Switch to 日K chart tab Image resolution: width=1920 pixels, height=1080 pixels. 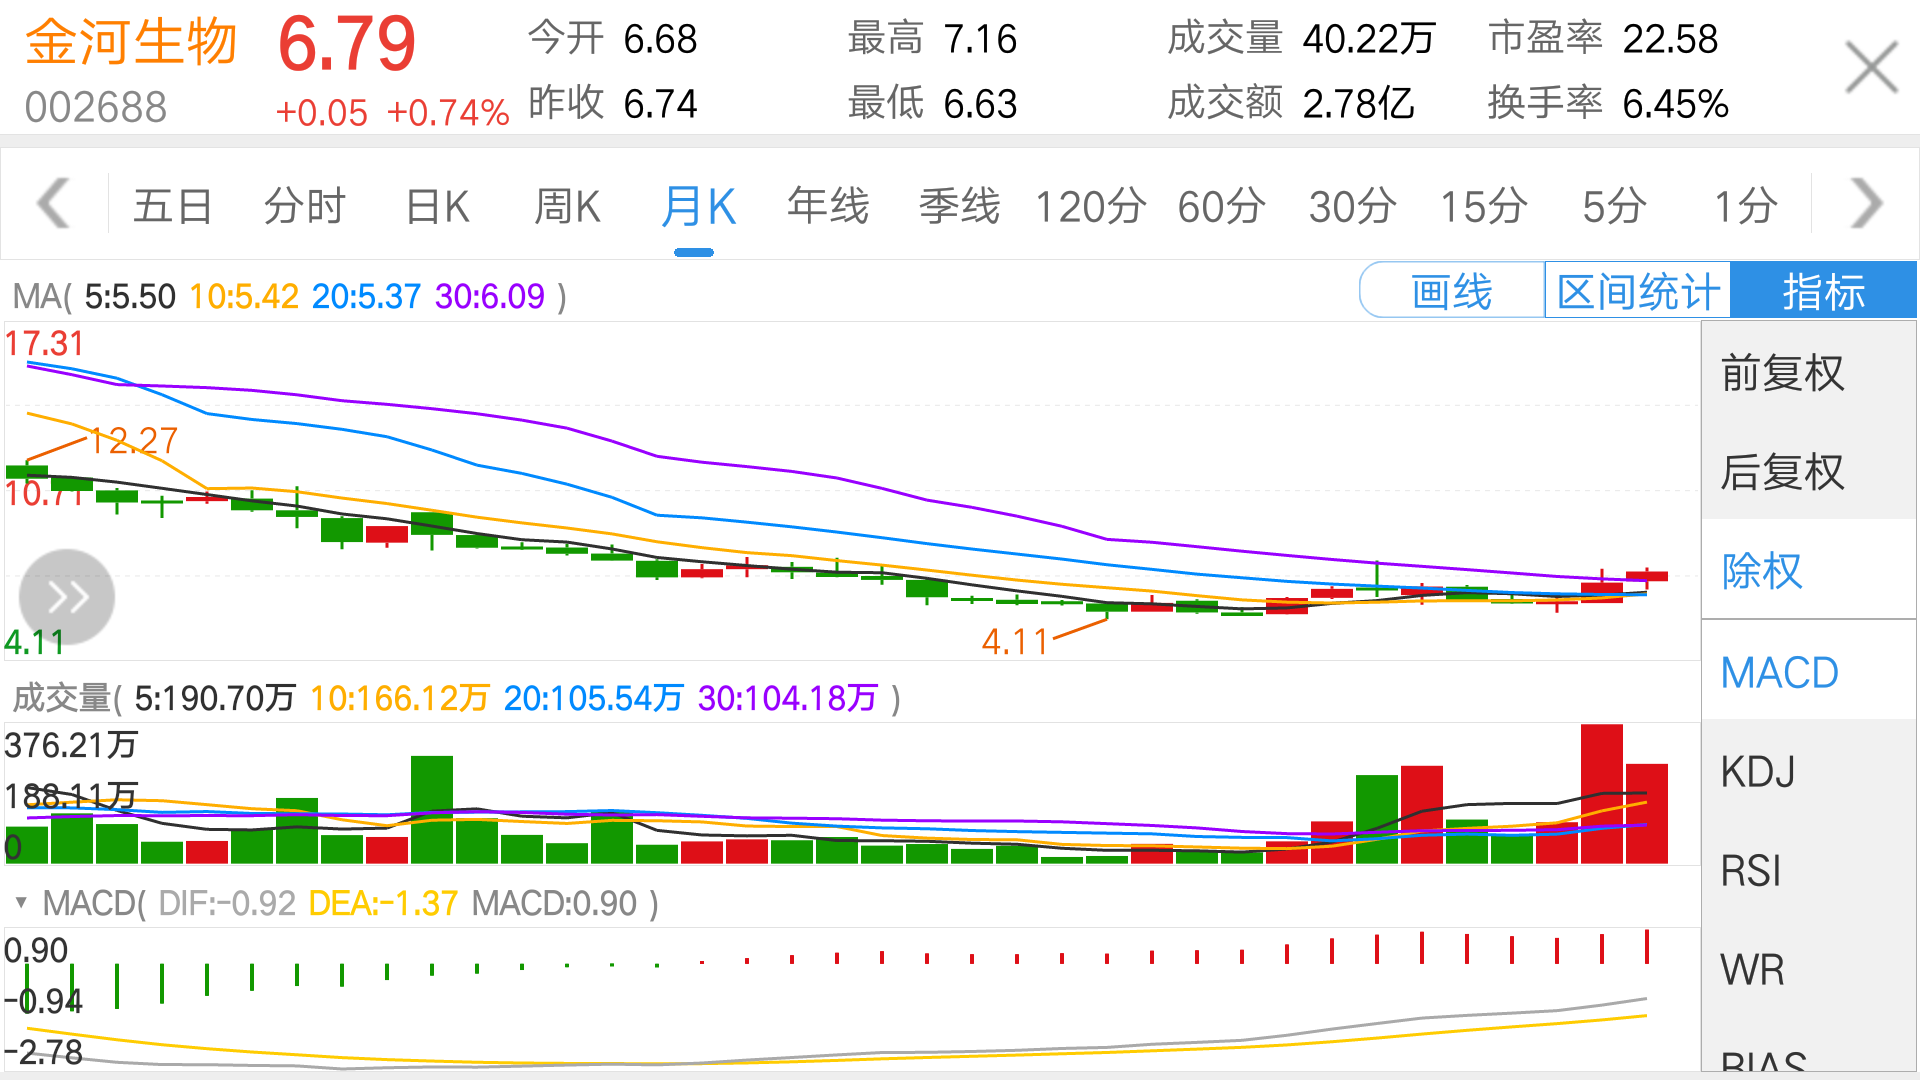click(x=437, y=207)
